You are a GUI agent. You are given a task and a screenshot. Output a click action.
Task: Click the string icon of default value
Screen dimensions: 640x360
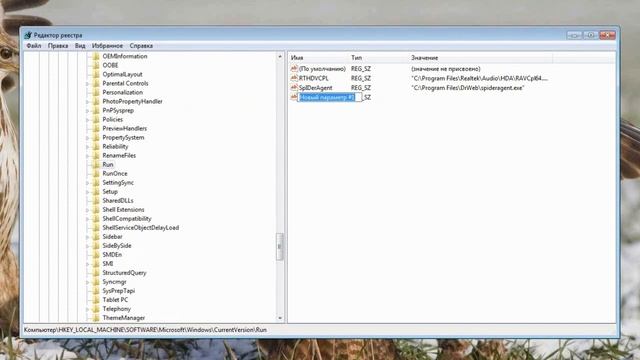[x=294, y=68]
